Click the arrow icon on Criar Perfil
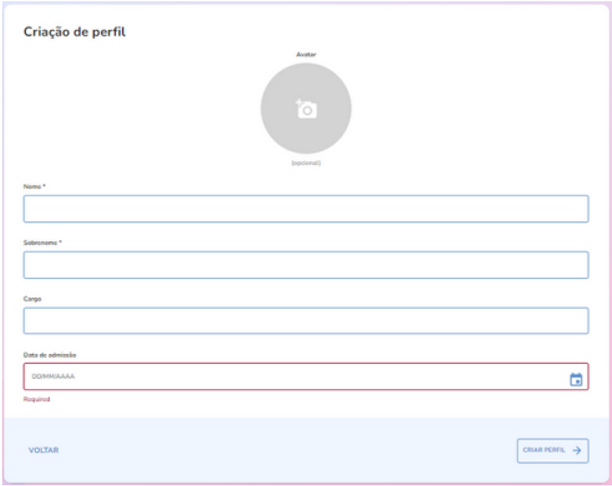This screenshot has height=486, width=612. (576, 450)
